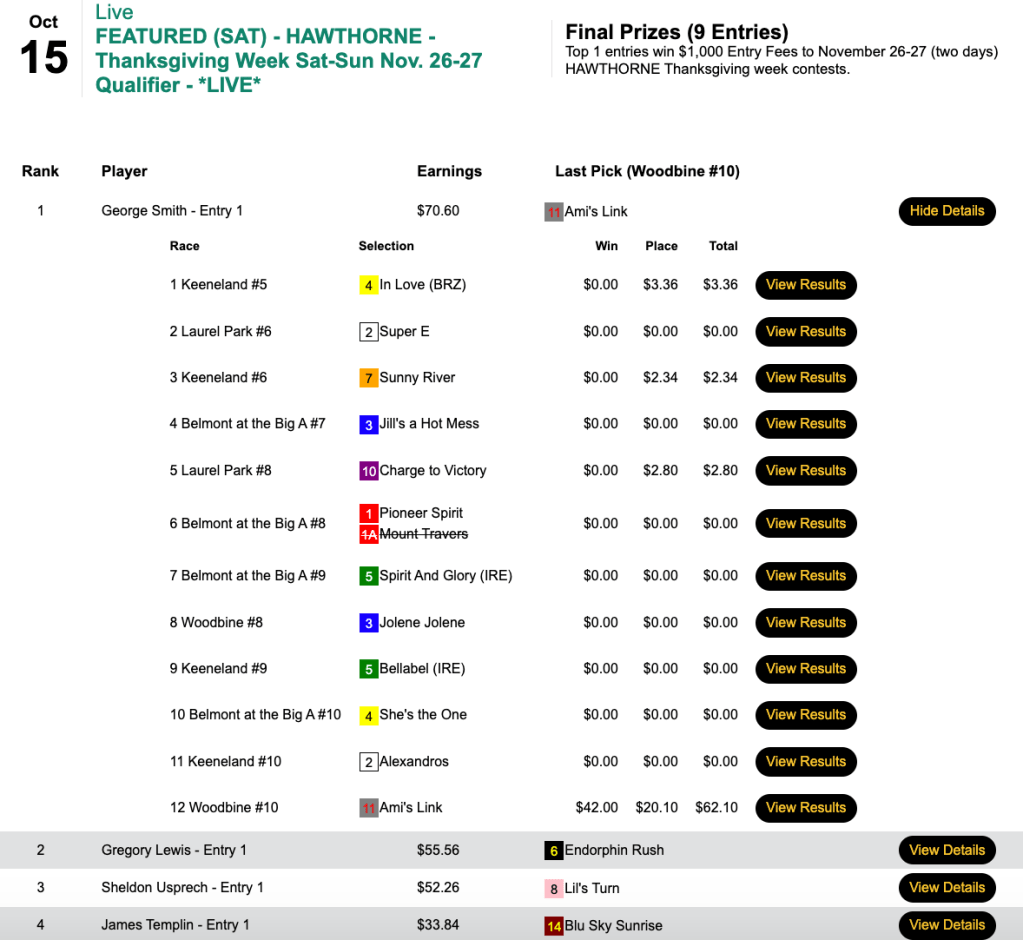Viewport: 1023px width, 940px height.
Task: Click yellow number 4 badge for In Love (BRZ)
Action: (x=369, y=285)
